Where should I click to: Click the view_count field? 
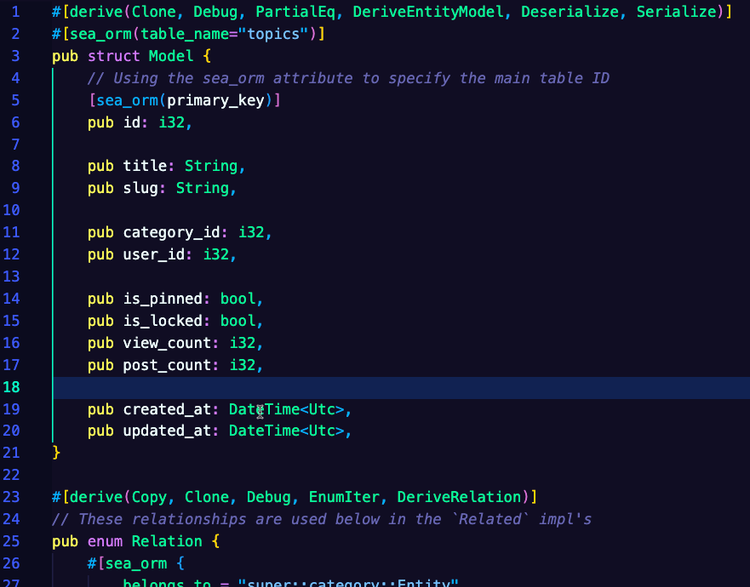point(167,343)
